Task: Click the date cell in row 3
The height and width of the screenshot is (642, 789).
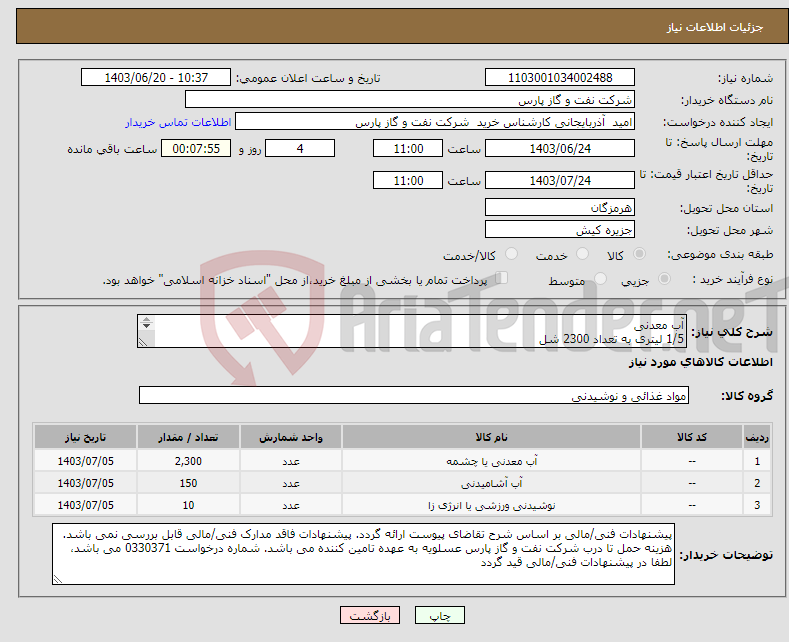Action: (x=86, y=506)
